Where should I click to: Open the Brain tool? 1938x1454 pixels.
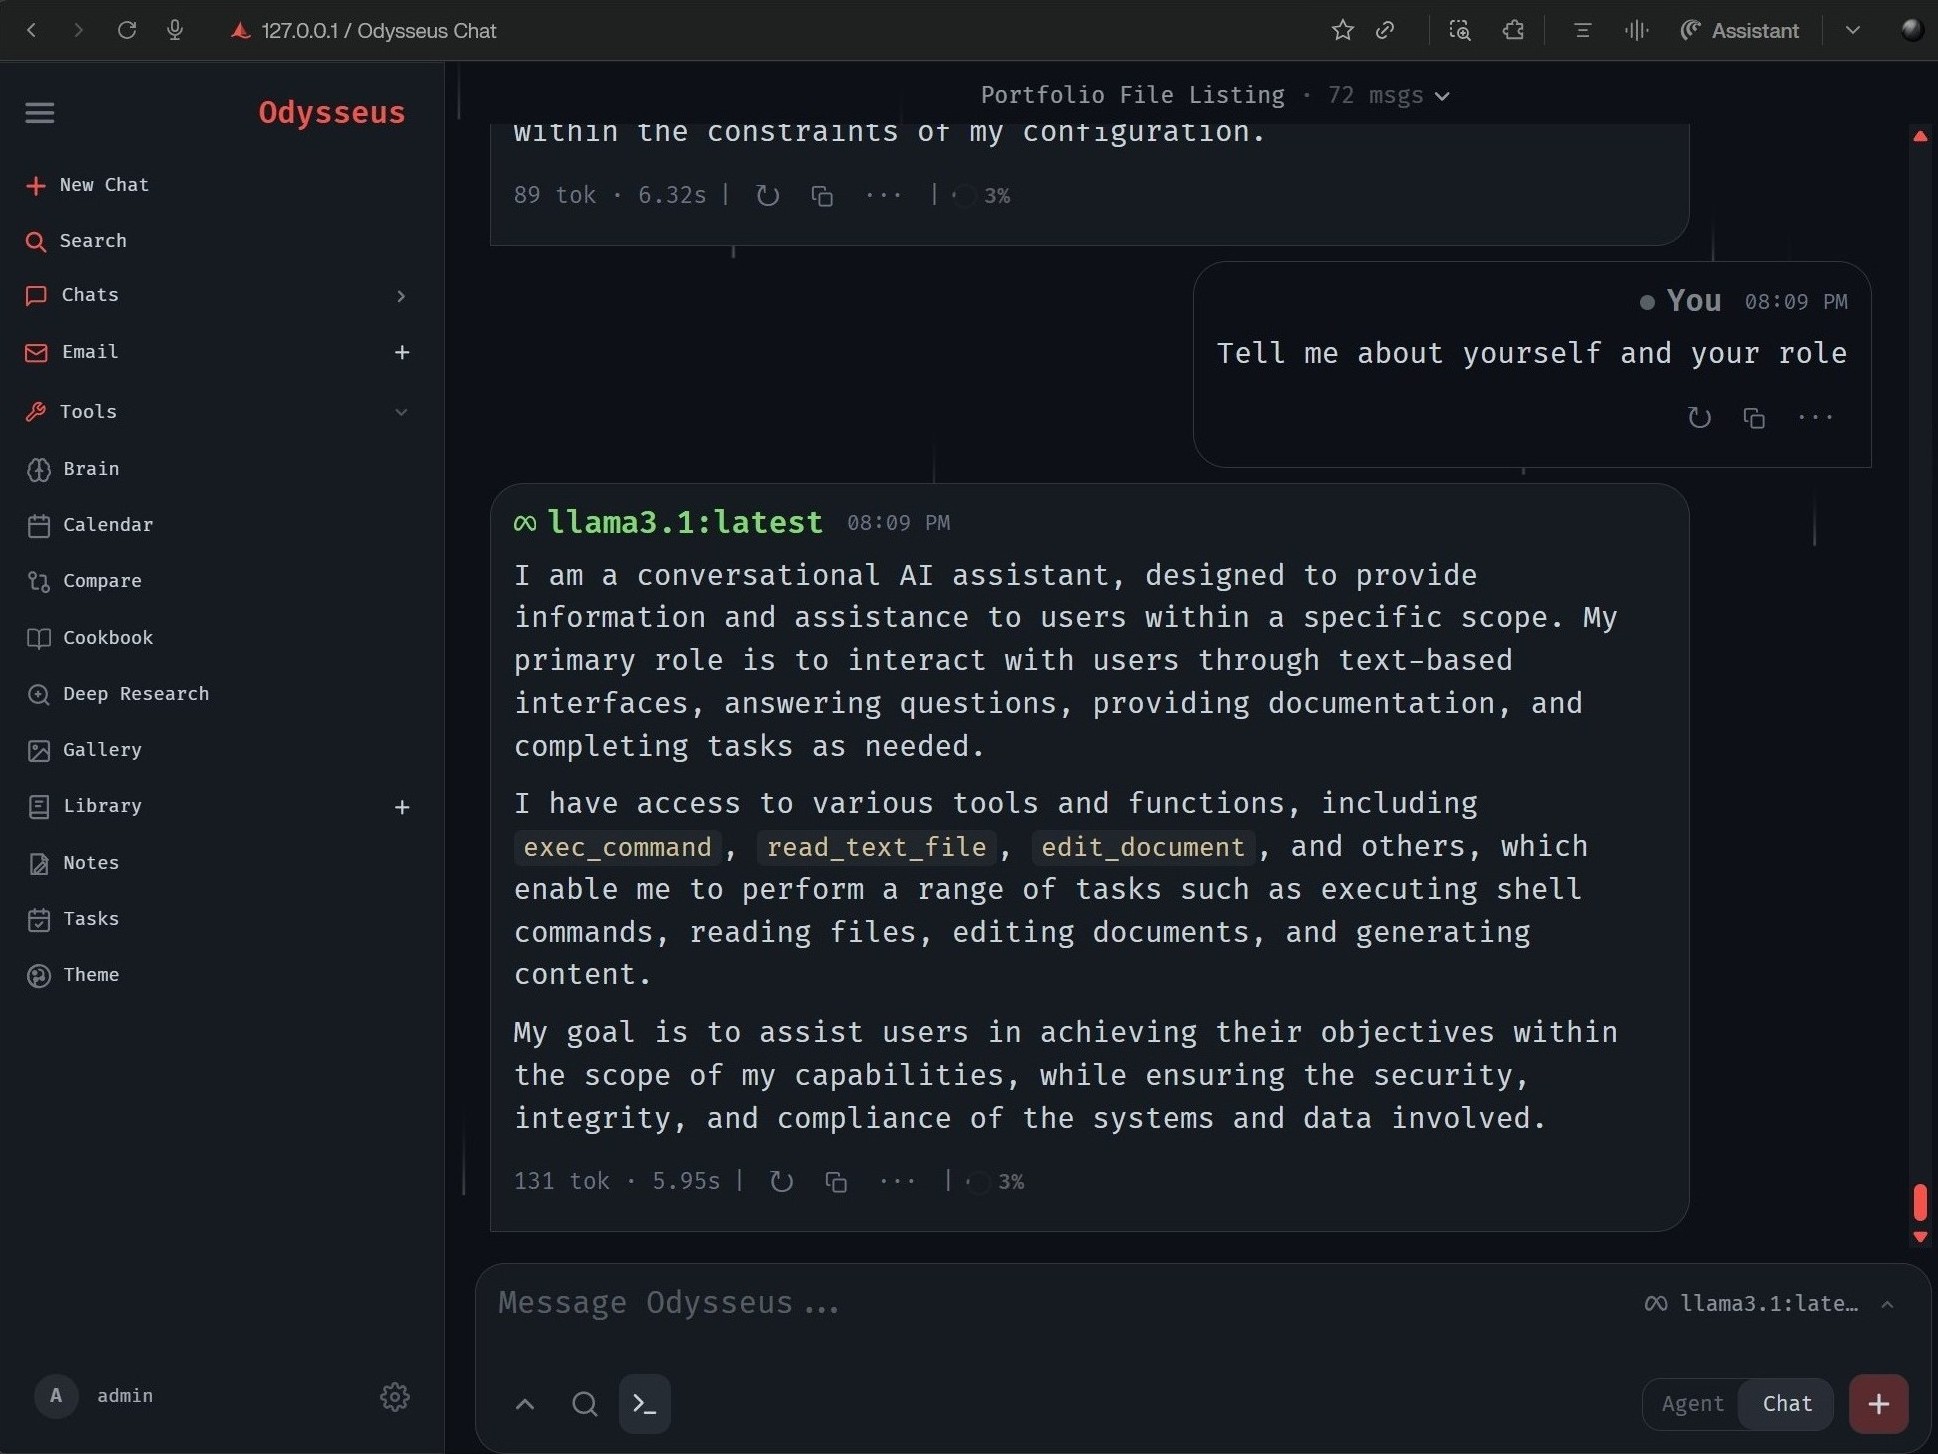coord(74,469)
